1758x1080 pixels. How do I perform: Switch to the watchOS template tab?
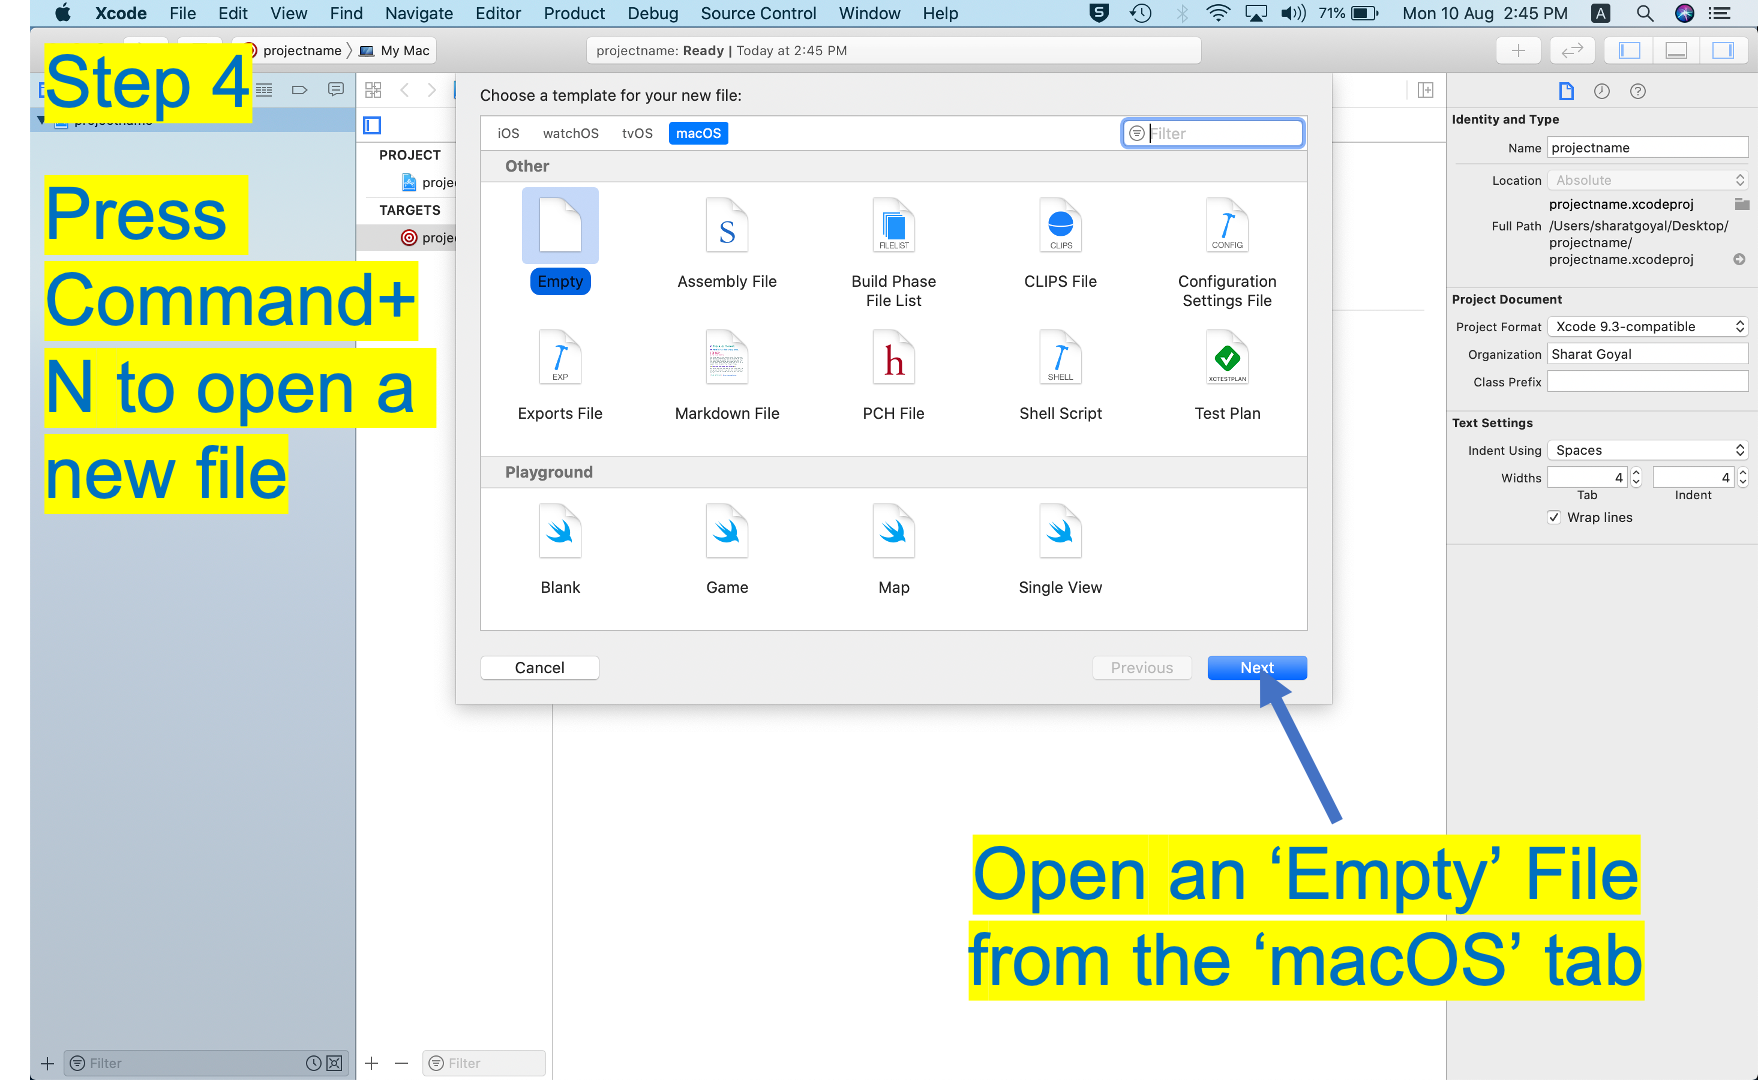pyautogui.click(x=571, y=133)
